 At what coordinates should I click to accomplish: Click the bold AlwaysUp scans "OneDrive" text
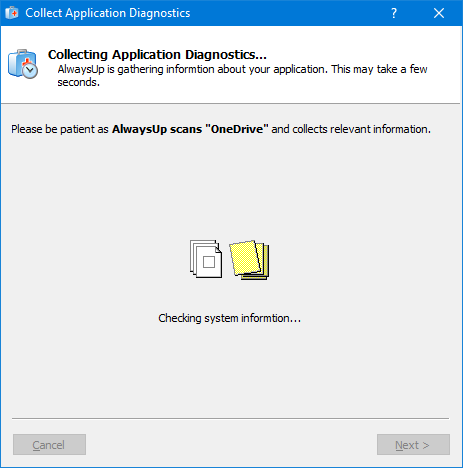pyautogui.click(x=190, y=129)
